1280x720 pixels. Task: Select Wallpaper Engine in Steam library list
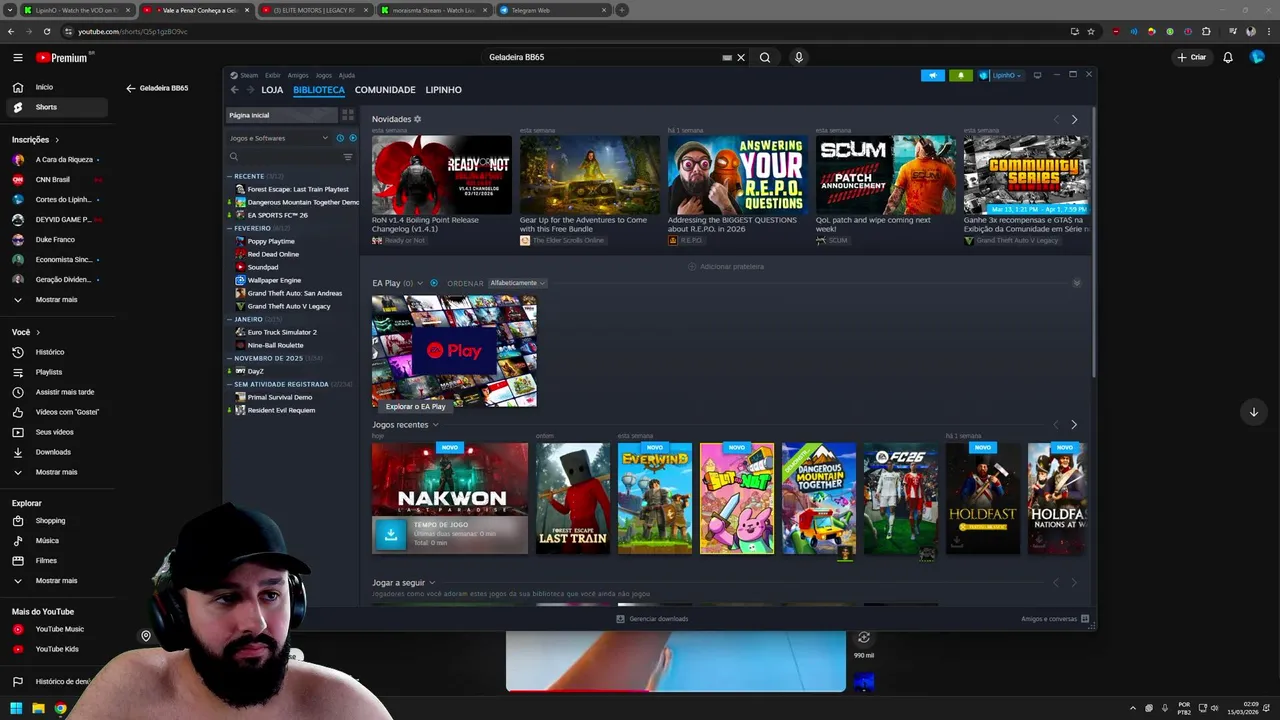pyautogui.click(x=274, y=280)
